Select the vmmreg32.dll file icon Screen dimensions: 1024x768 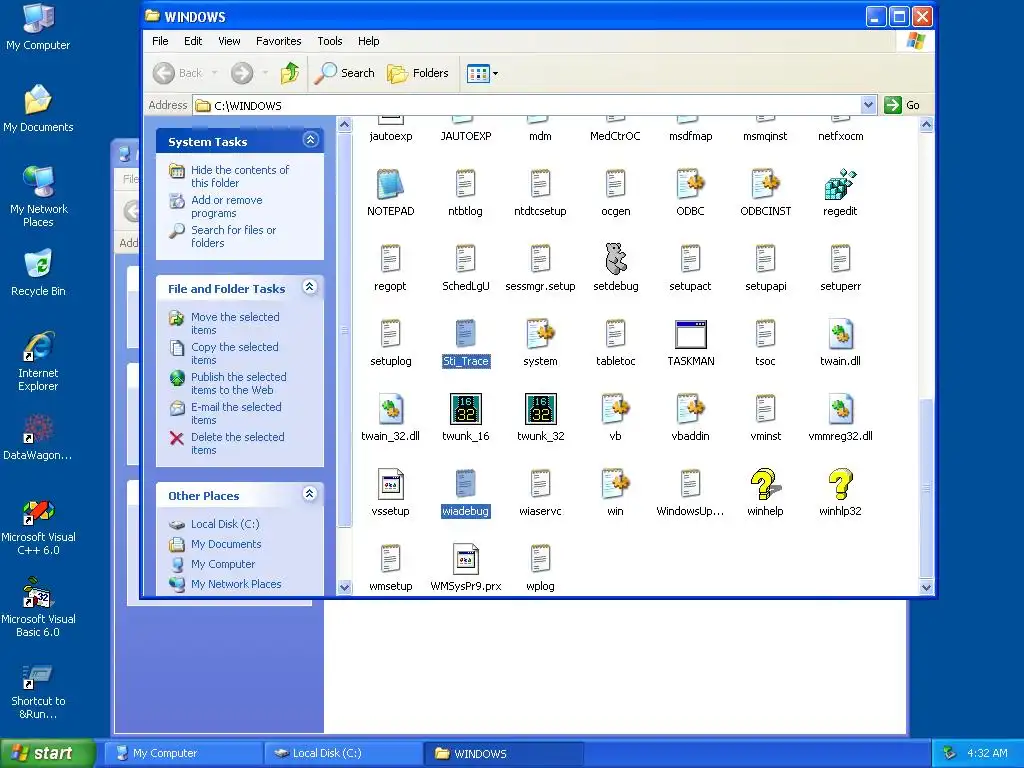click(840, 409)
